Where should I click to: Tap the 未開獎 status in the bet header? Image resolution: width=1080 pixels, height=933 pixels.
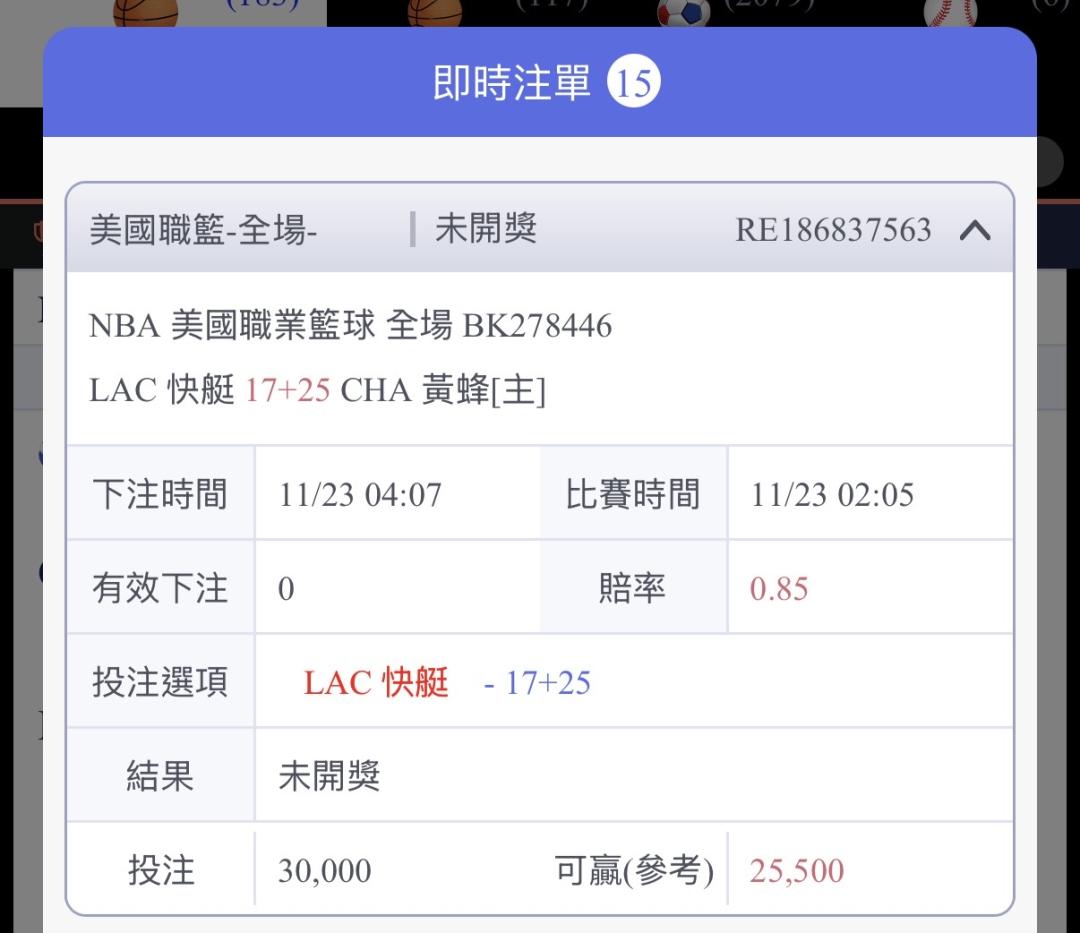(486, 230)
